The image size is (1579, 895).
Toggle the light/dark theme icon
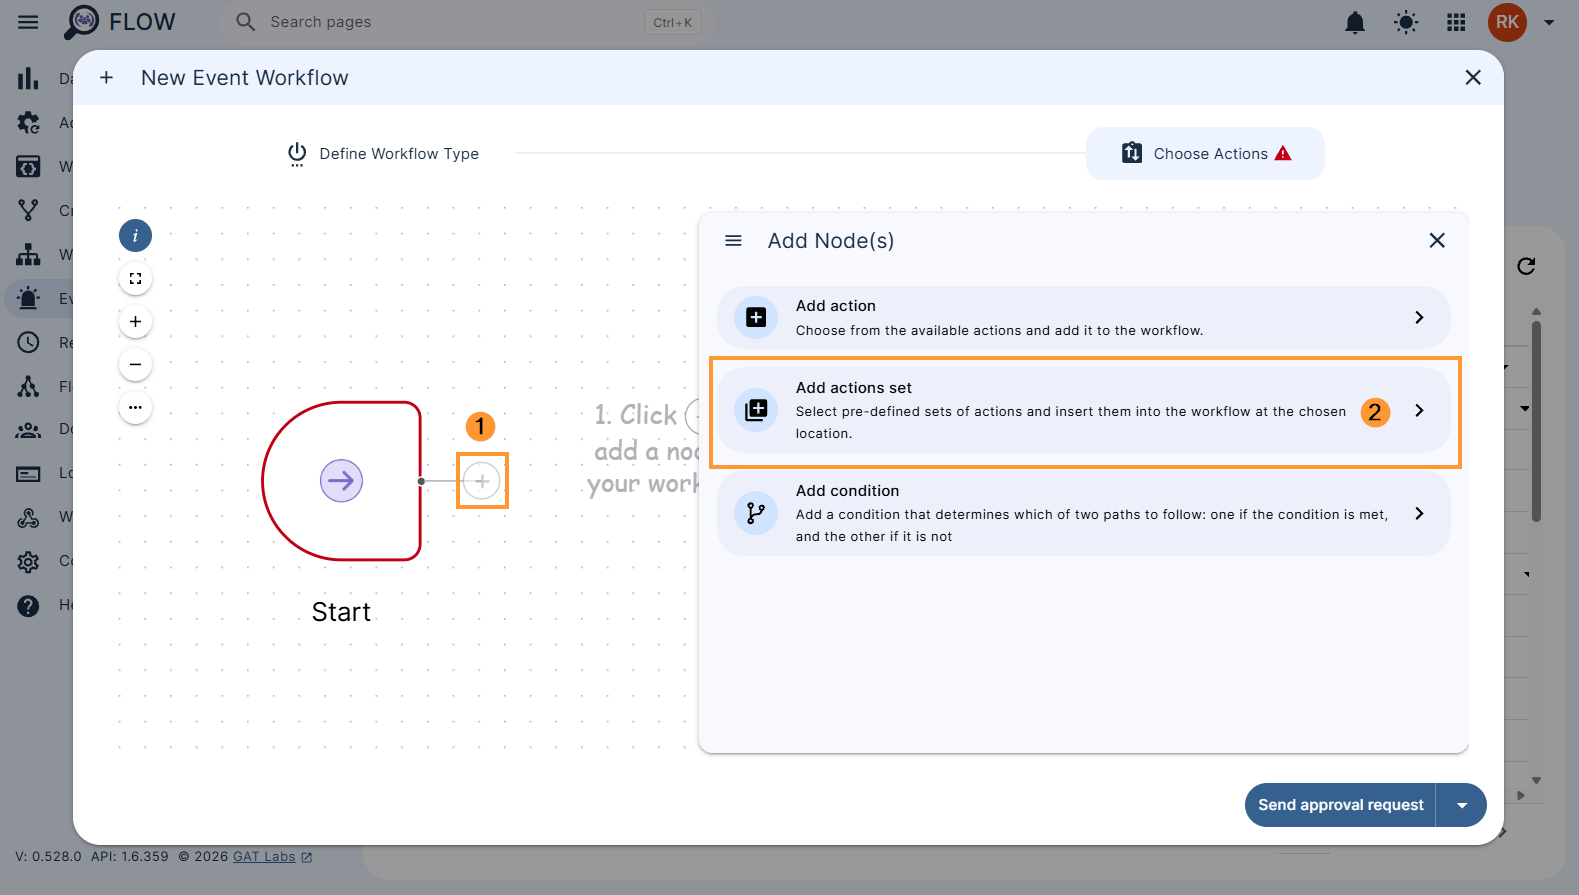pyautogui.click(x=1406, y=22)
